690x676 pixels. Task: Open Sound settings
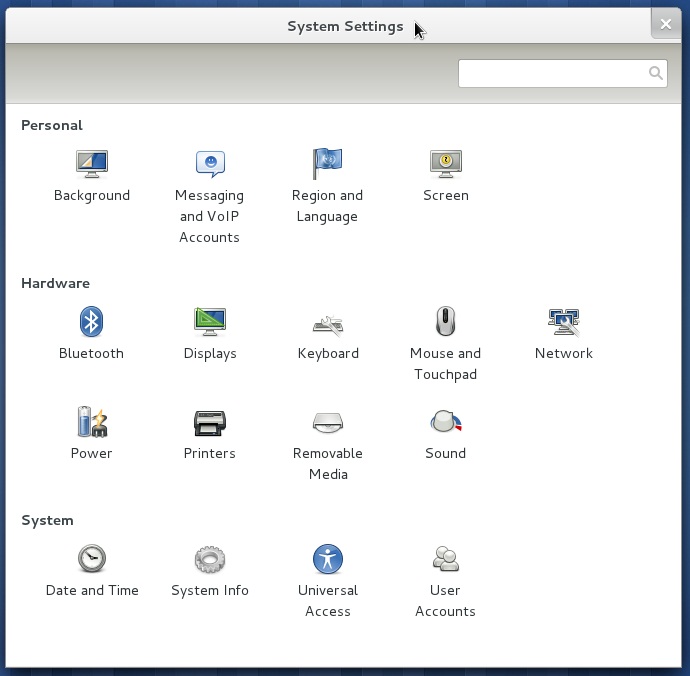(x=445, y=422)
